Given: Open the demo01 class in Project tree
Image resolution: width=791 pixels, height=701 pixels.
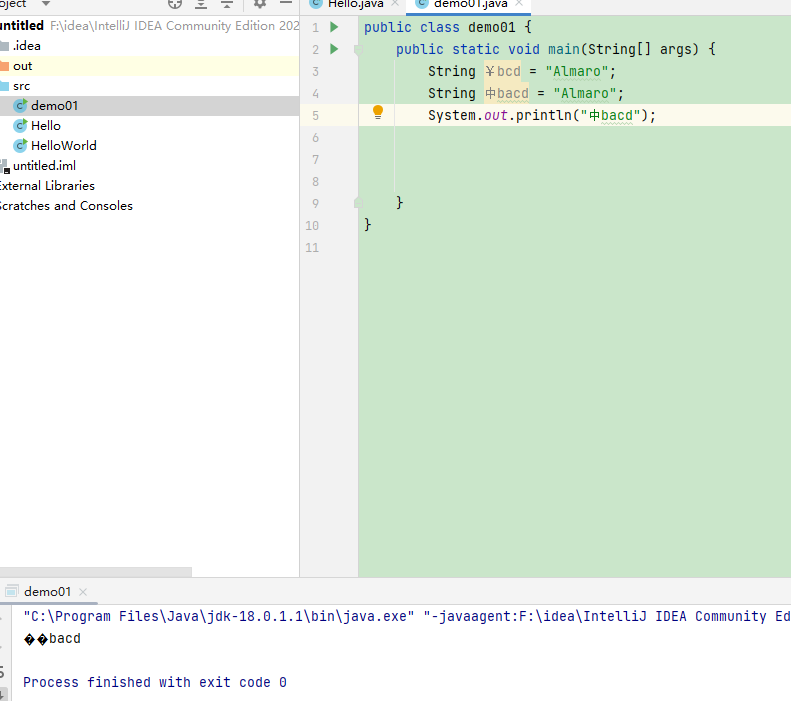Looking at the screenshot, I should click(54, 106).
